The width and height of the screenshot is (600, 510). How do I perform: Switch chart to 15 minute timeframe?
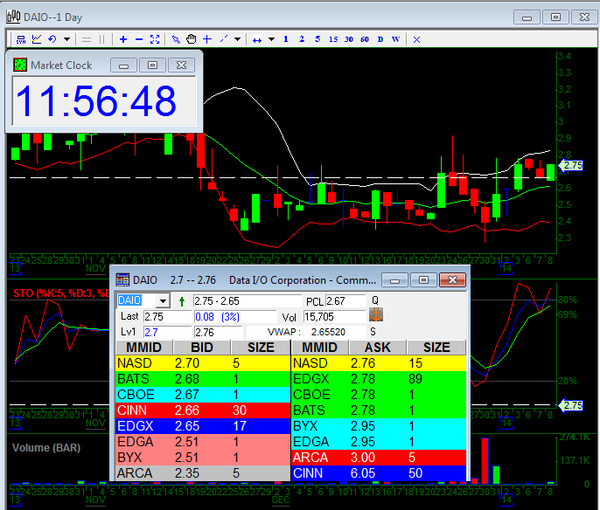[333, 39]
